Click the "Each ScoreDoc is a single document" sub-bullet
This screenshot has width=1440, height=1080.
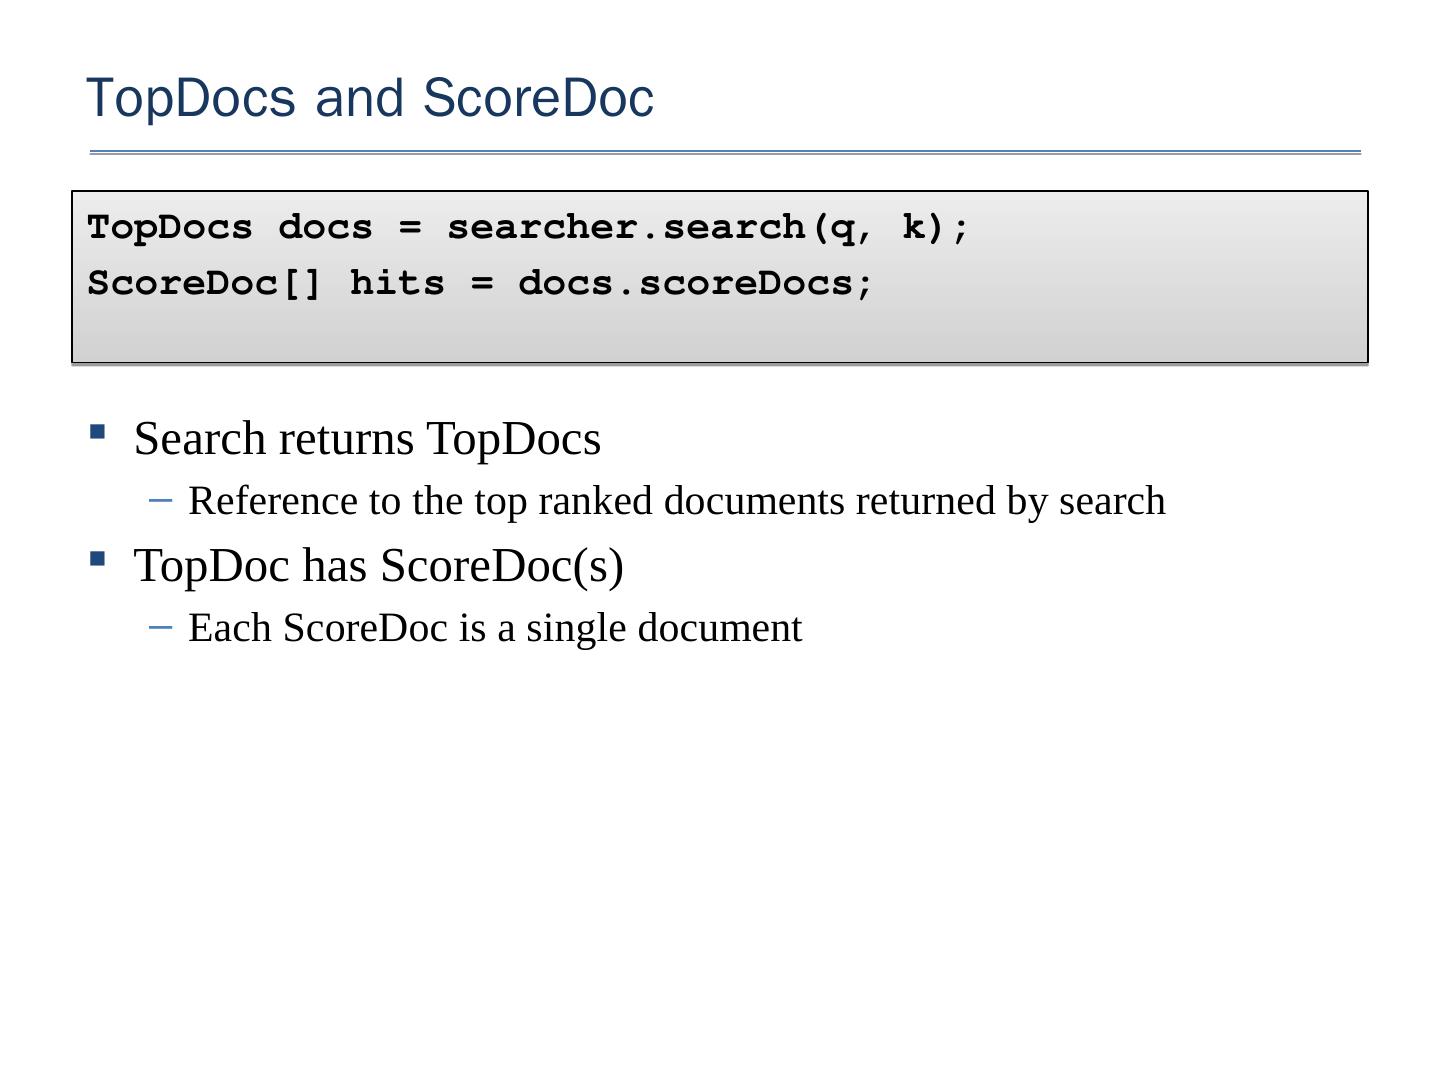(x=495, y=628)
